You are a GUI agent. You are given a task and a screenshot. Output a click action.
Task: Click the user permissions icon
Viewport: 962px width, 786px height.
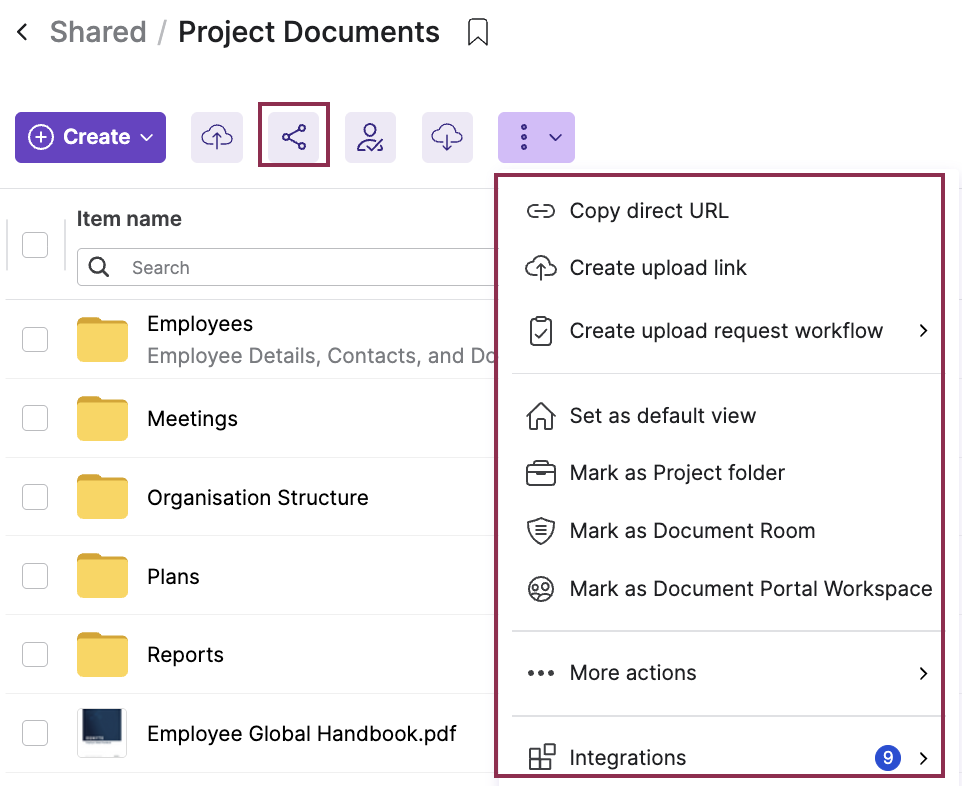point(371,137)
